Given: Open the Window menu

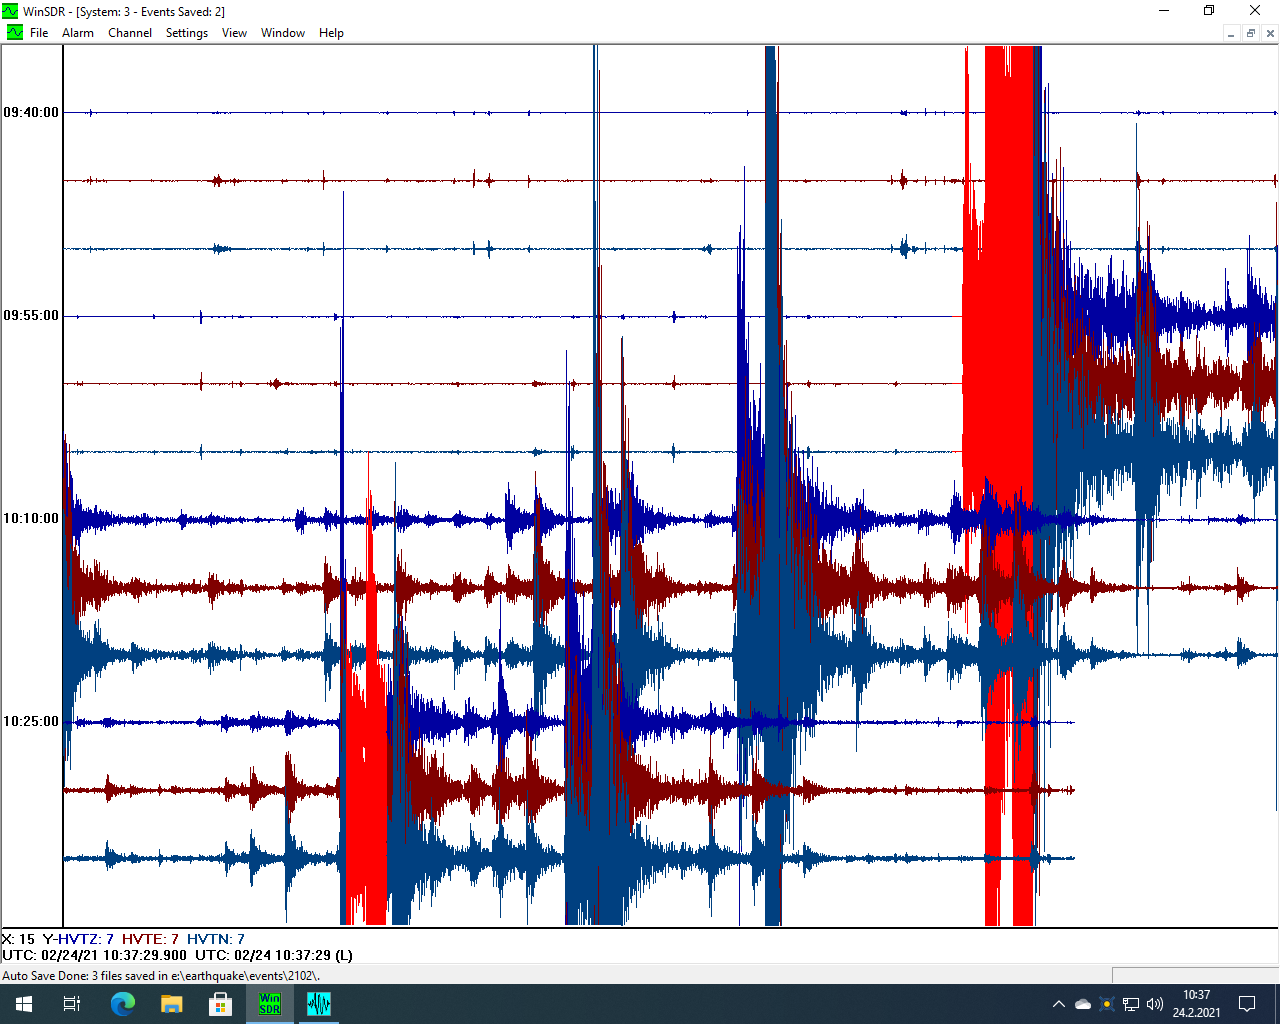Looking at the screenshot, I should 283,33.
